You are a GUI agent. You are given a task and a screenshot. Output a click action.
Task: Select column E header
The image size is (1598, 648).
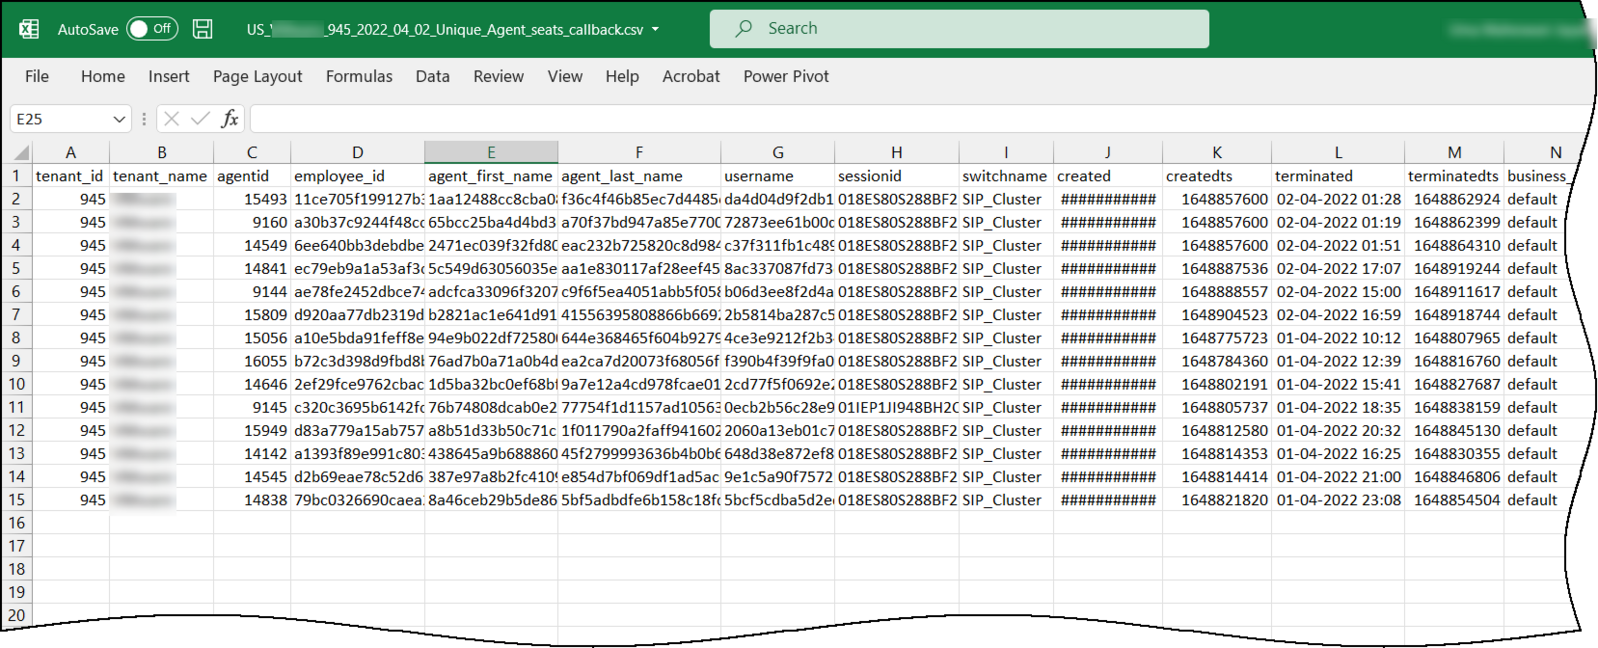pos(491,152)
